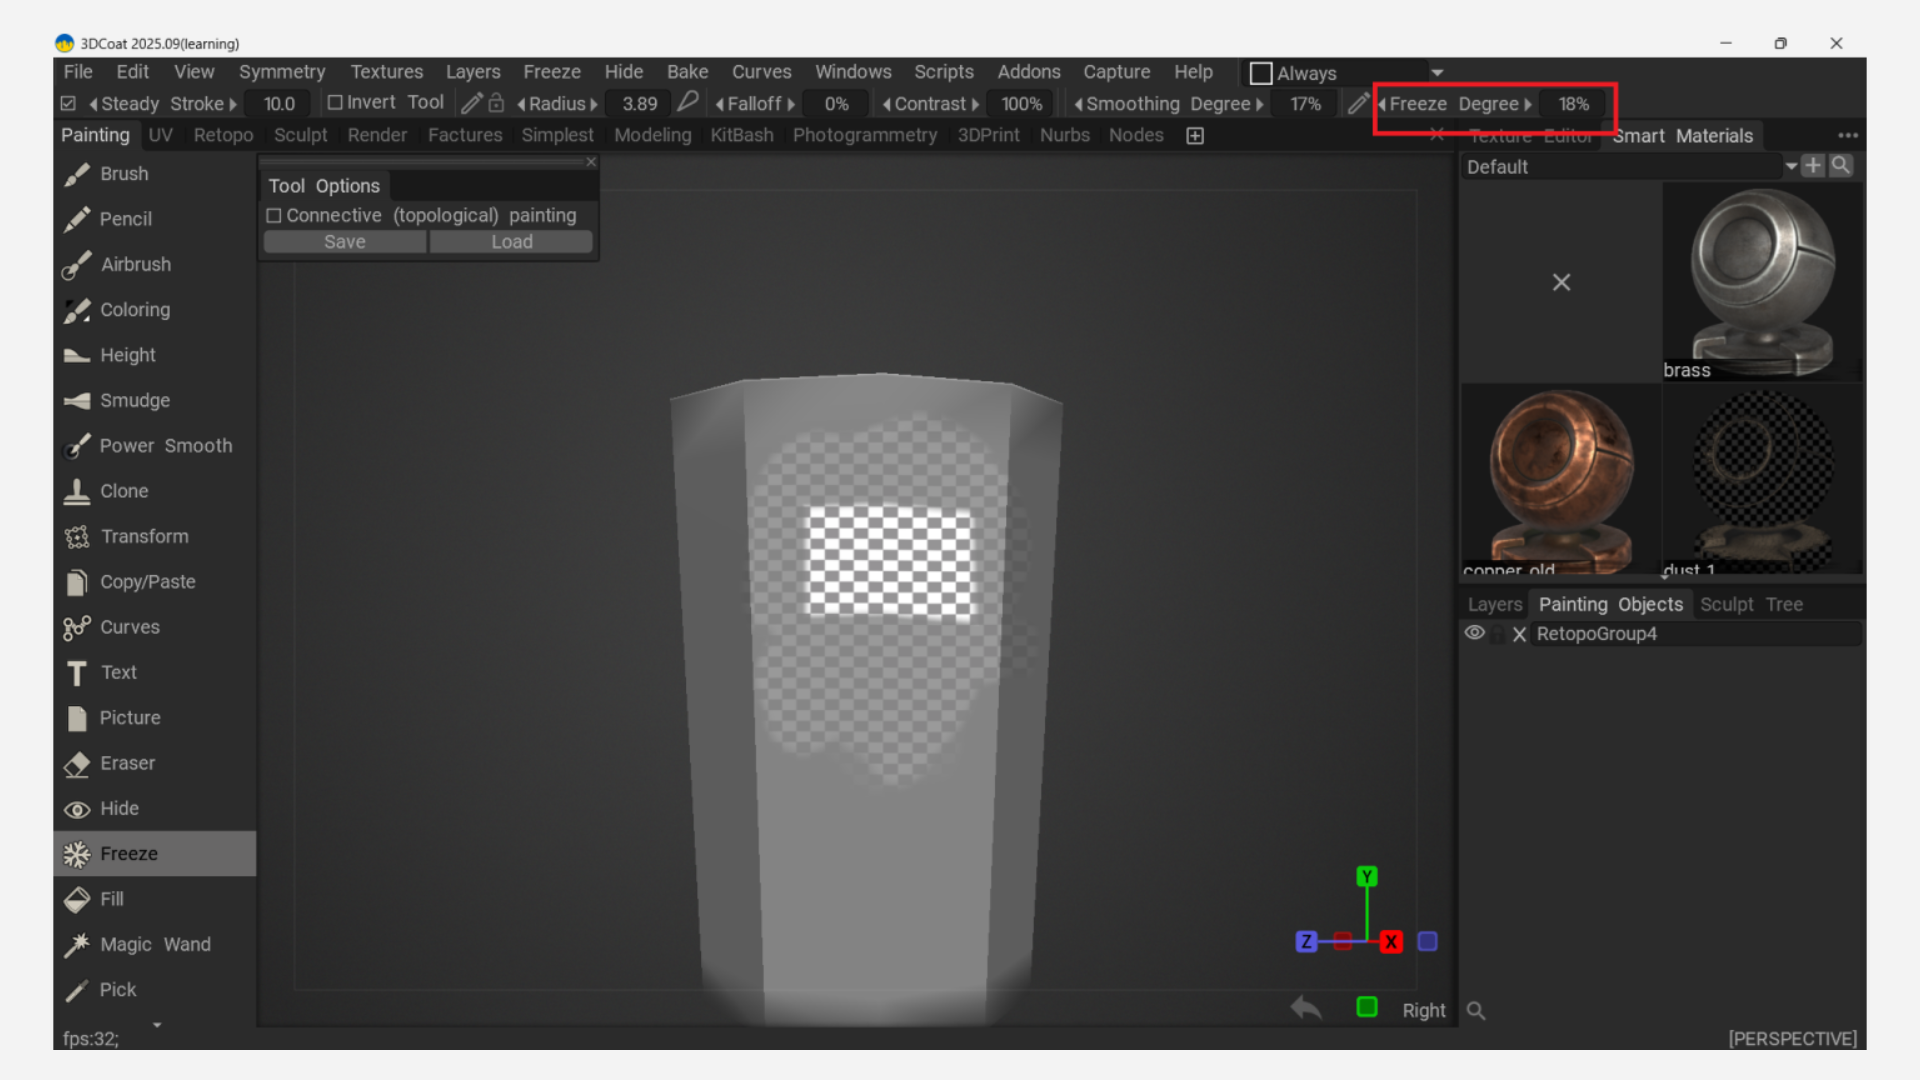Expand the Default materials folder dropdown

click(x=1790, y=166)
